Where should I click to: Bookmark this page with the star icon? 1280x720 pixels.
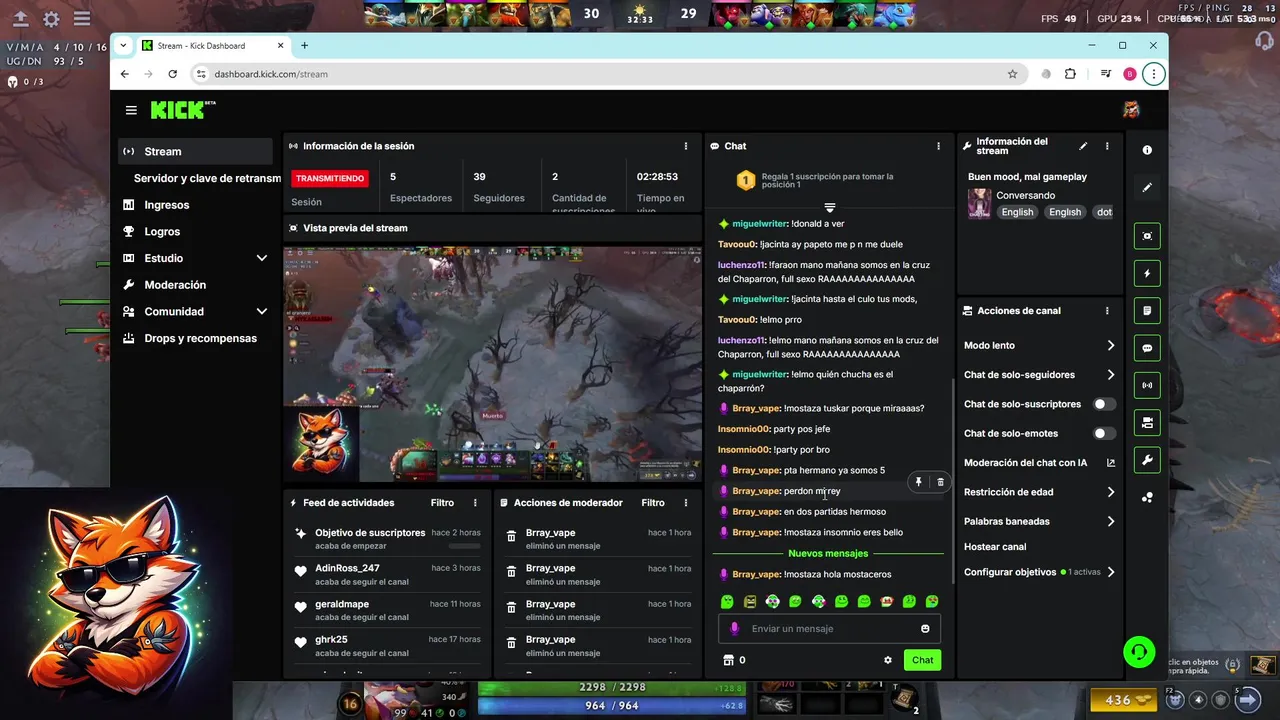(1012, 74)
